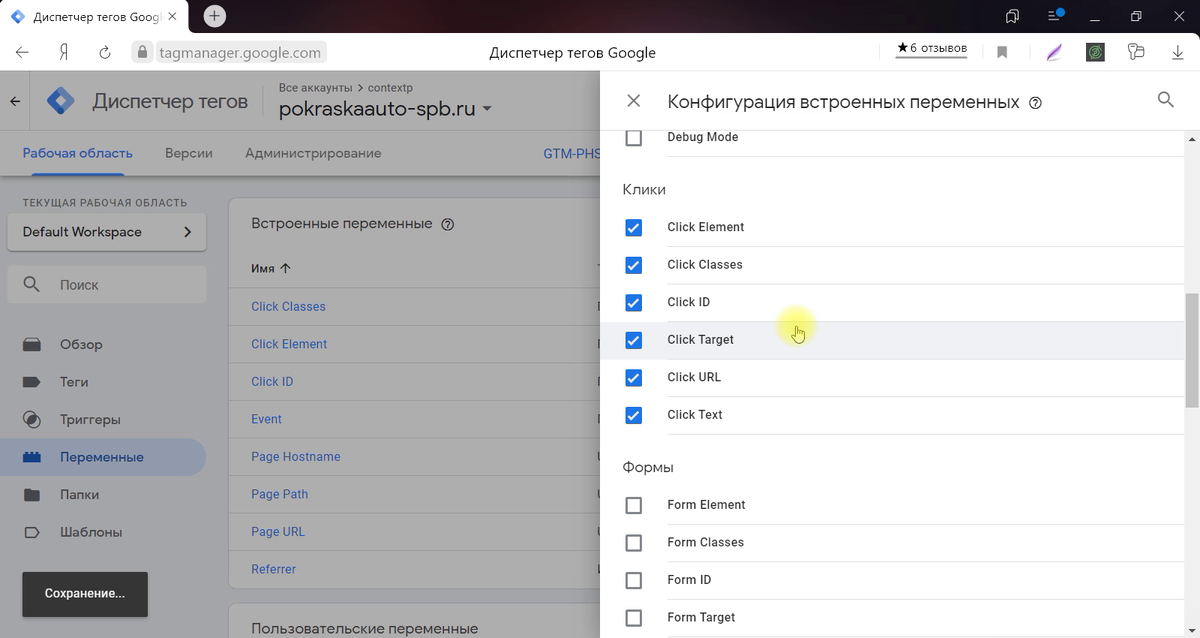Click the GTM container ID
Screen dimensions: 1200x638
(572, 154)
